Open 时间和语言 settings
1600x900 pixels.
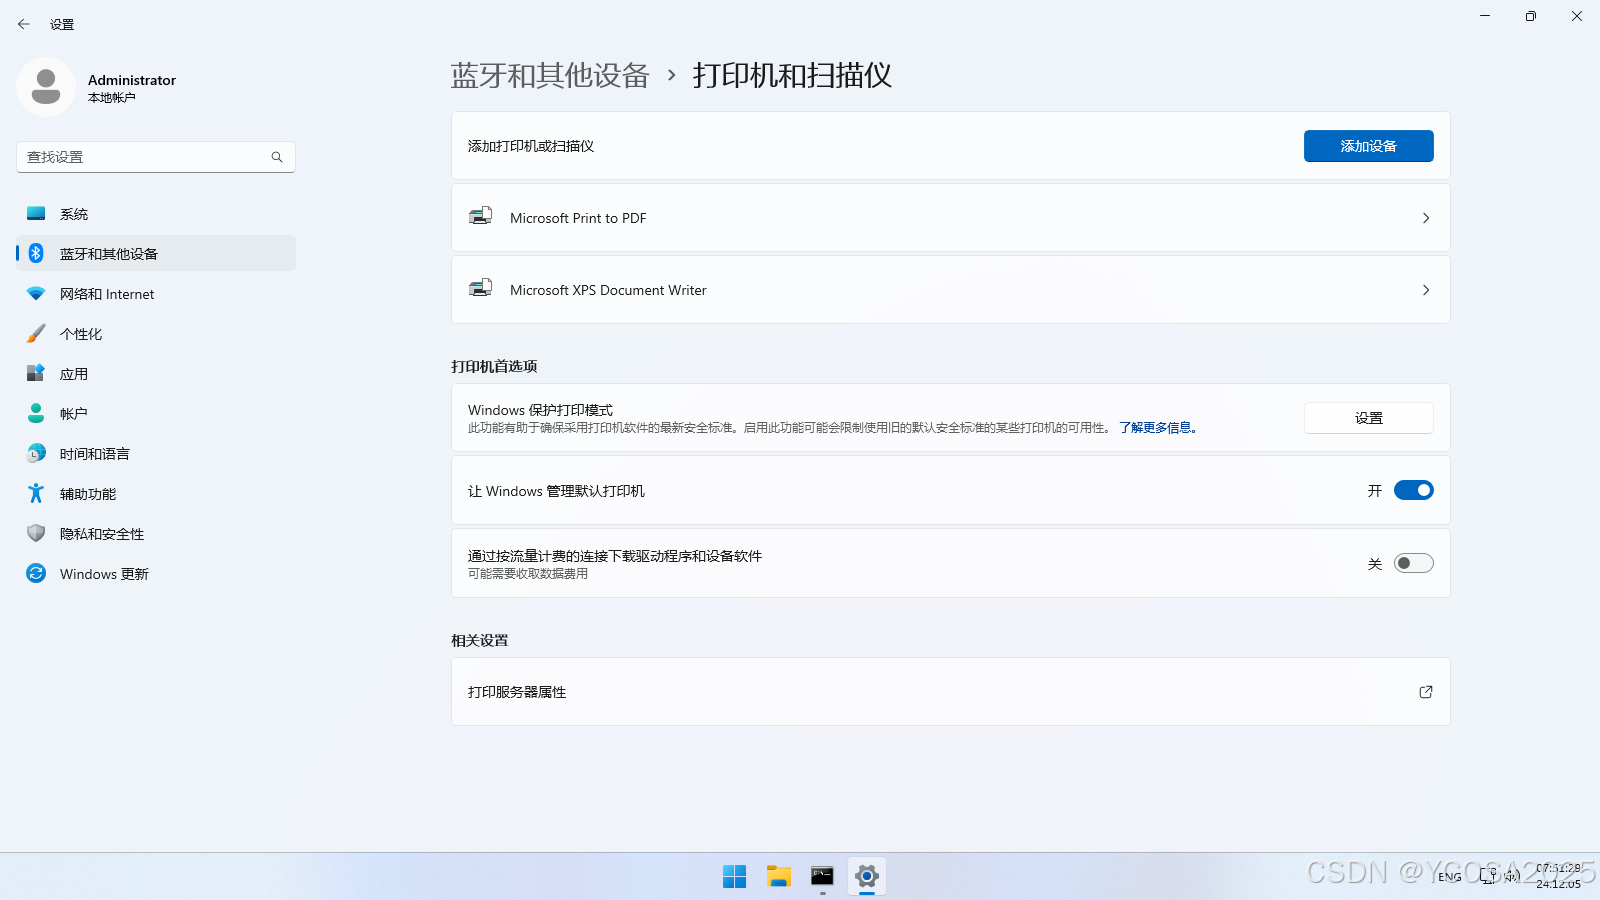point(156,453)
